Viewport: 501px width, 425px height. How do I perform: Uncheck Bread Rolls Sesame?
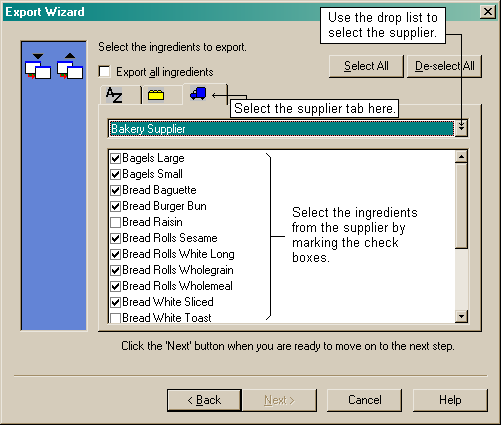[x=115, y=238]
